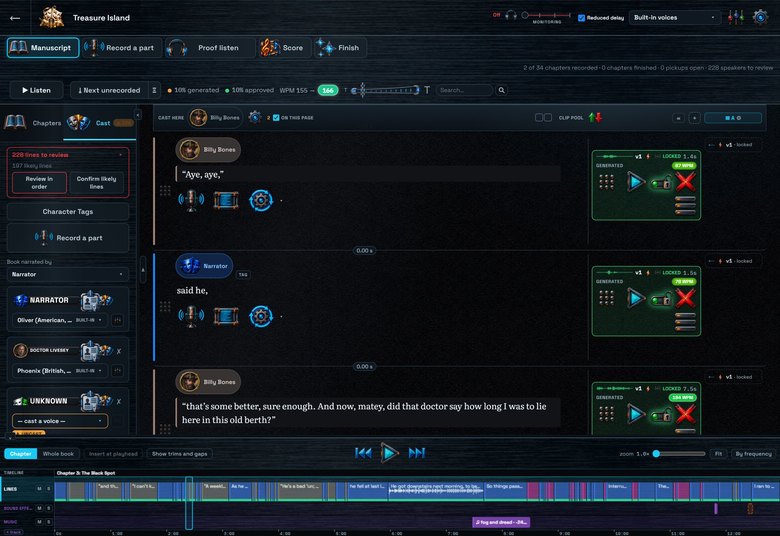
Task: Click Review in order button
Action: click(39, 183)
